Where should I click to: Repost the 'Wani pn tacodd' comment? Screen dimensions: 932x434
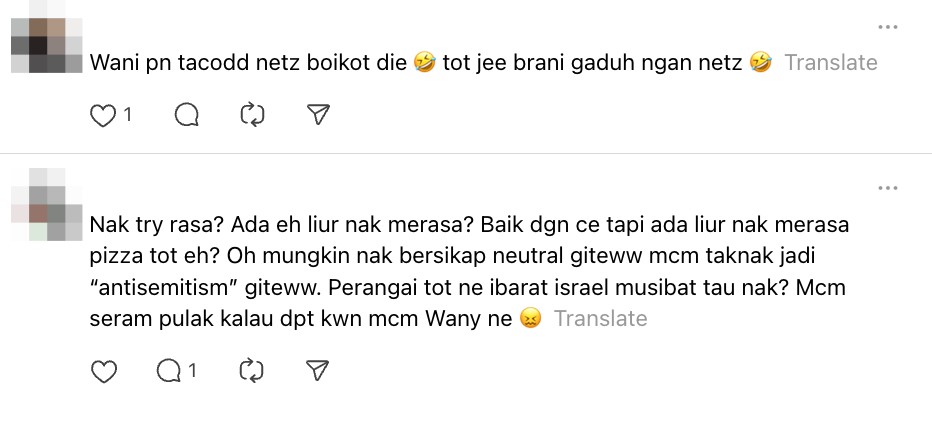click(252, 116)
